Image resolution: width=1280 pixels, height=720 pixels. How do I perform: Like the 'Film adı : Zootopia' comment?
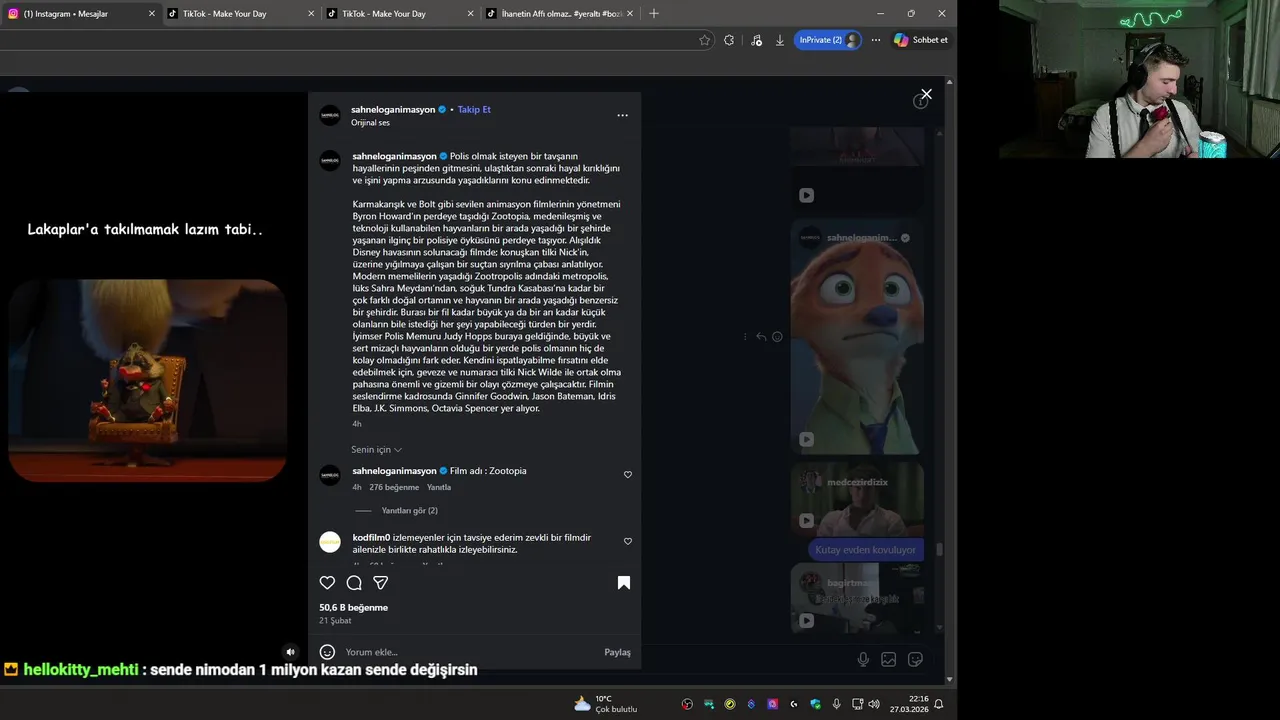point(628,475)
